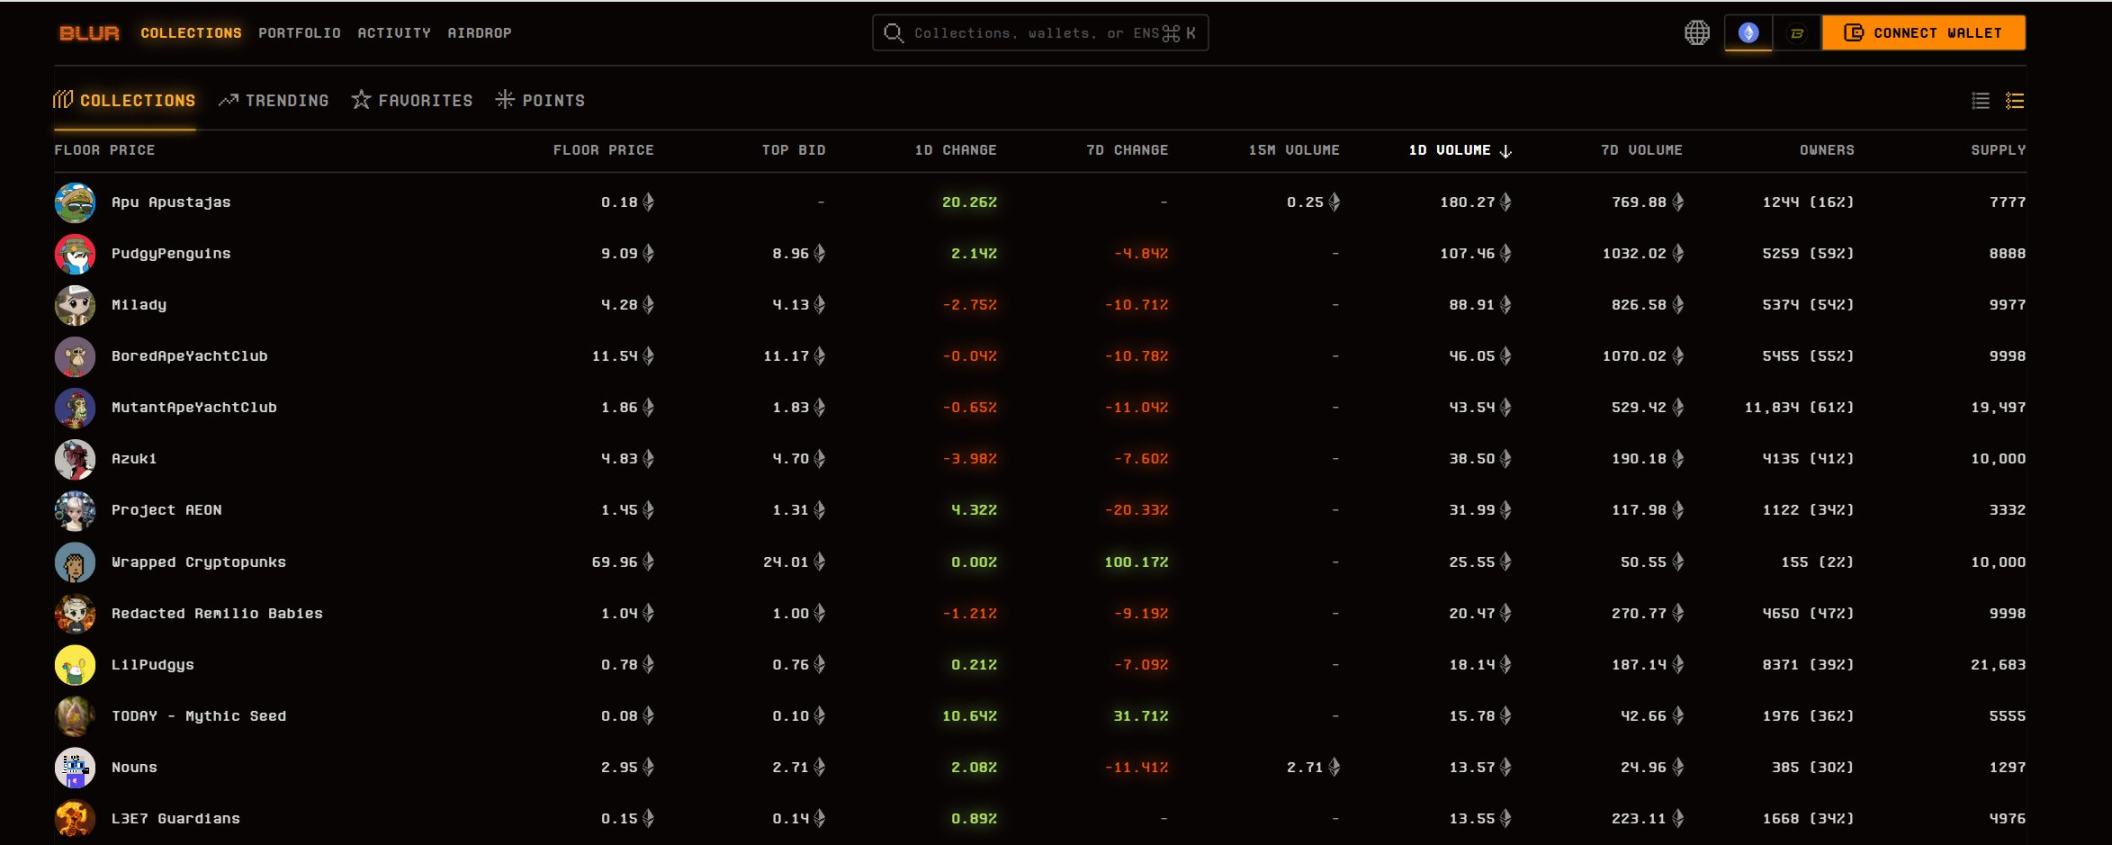
Task: Click the Points sparkle icon
Action: coord(505,99)
